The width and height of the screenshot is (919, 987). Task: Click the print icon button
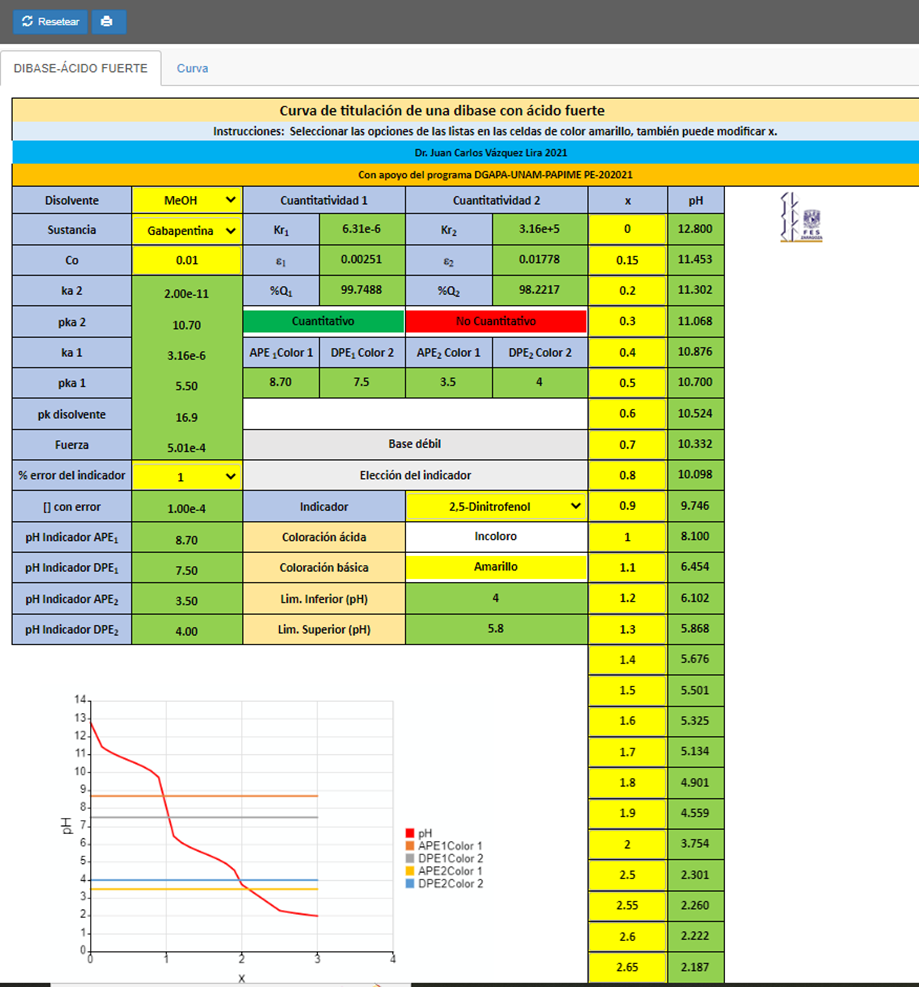[x=108, y=22]
